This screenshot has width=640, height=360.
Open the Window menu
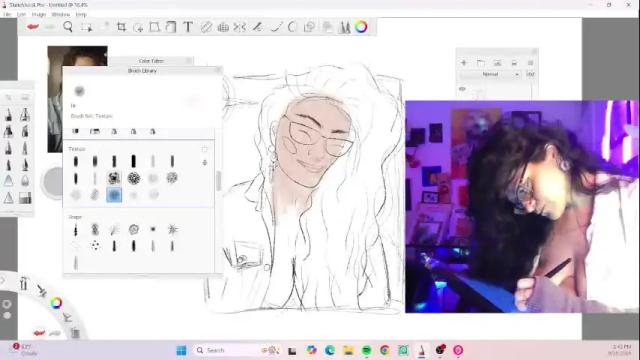point(61,14)
